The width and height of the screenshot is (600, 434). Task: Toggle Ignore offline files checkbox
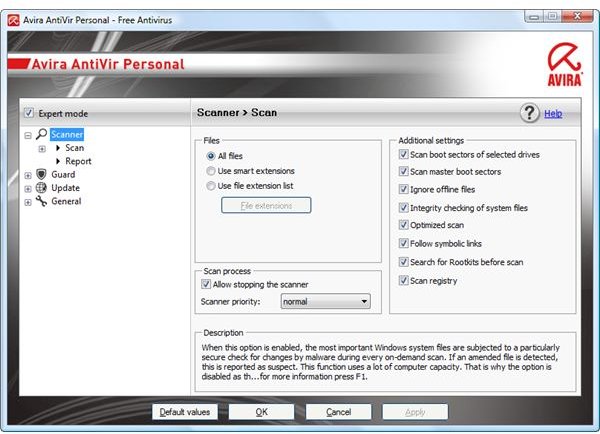[x=403, y=189]
